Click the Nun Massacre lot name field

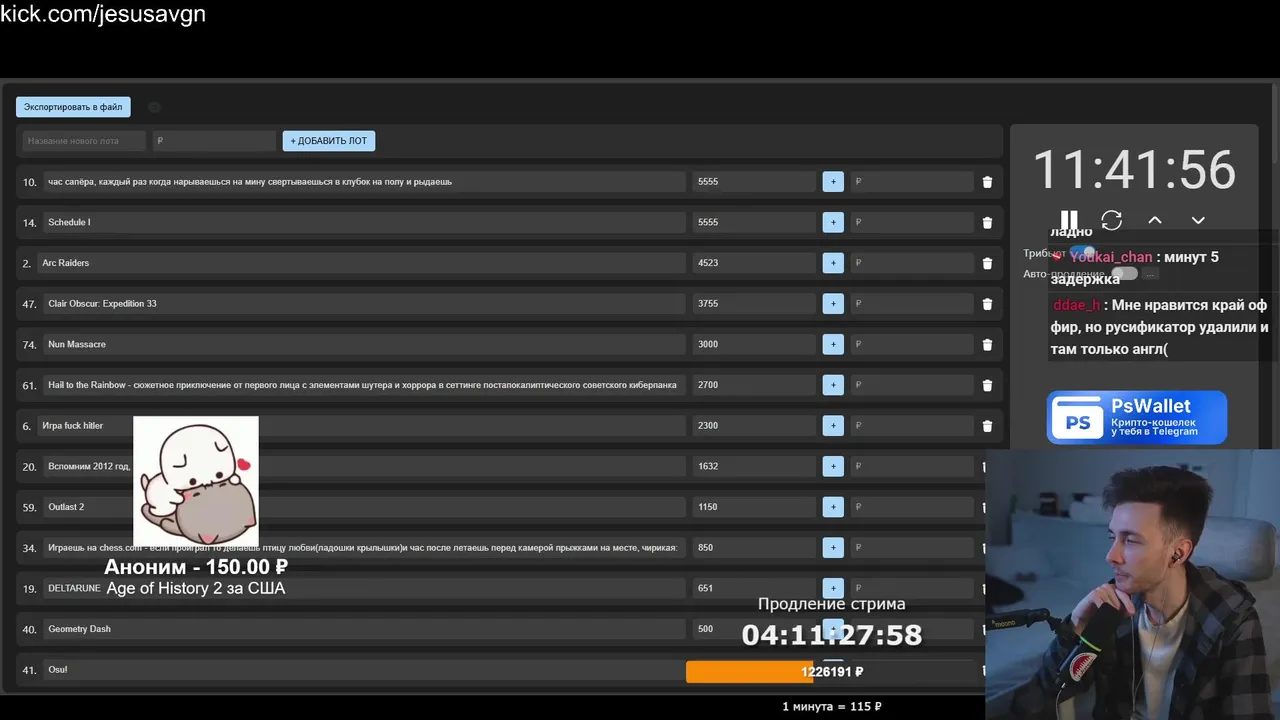pos(364,344)
